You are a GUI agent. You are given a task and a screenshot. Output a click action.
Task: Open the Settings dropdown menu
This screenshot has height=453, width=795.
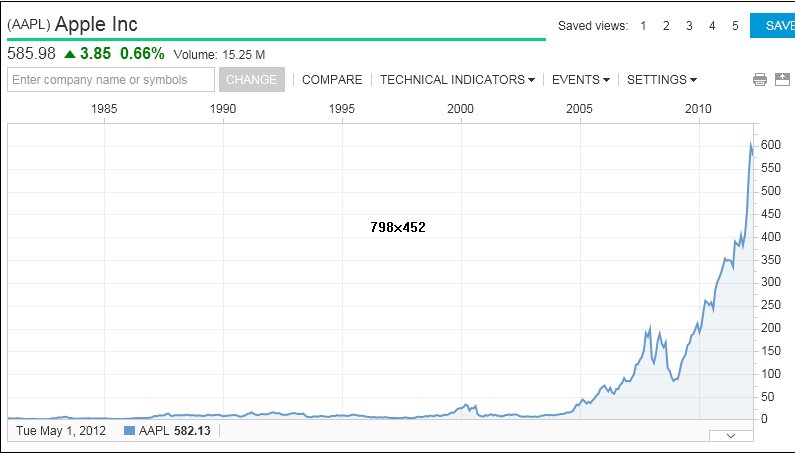(x=662, y=80)
